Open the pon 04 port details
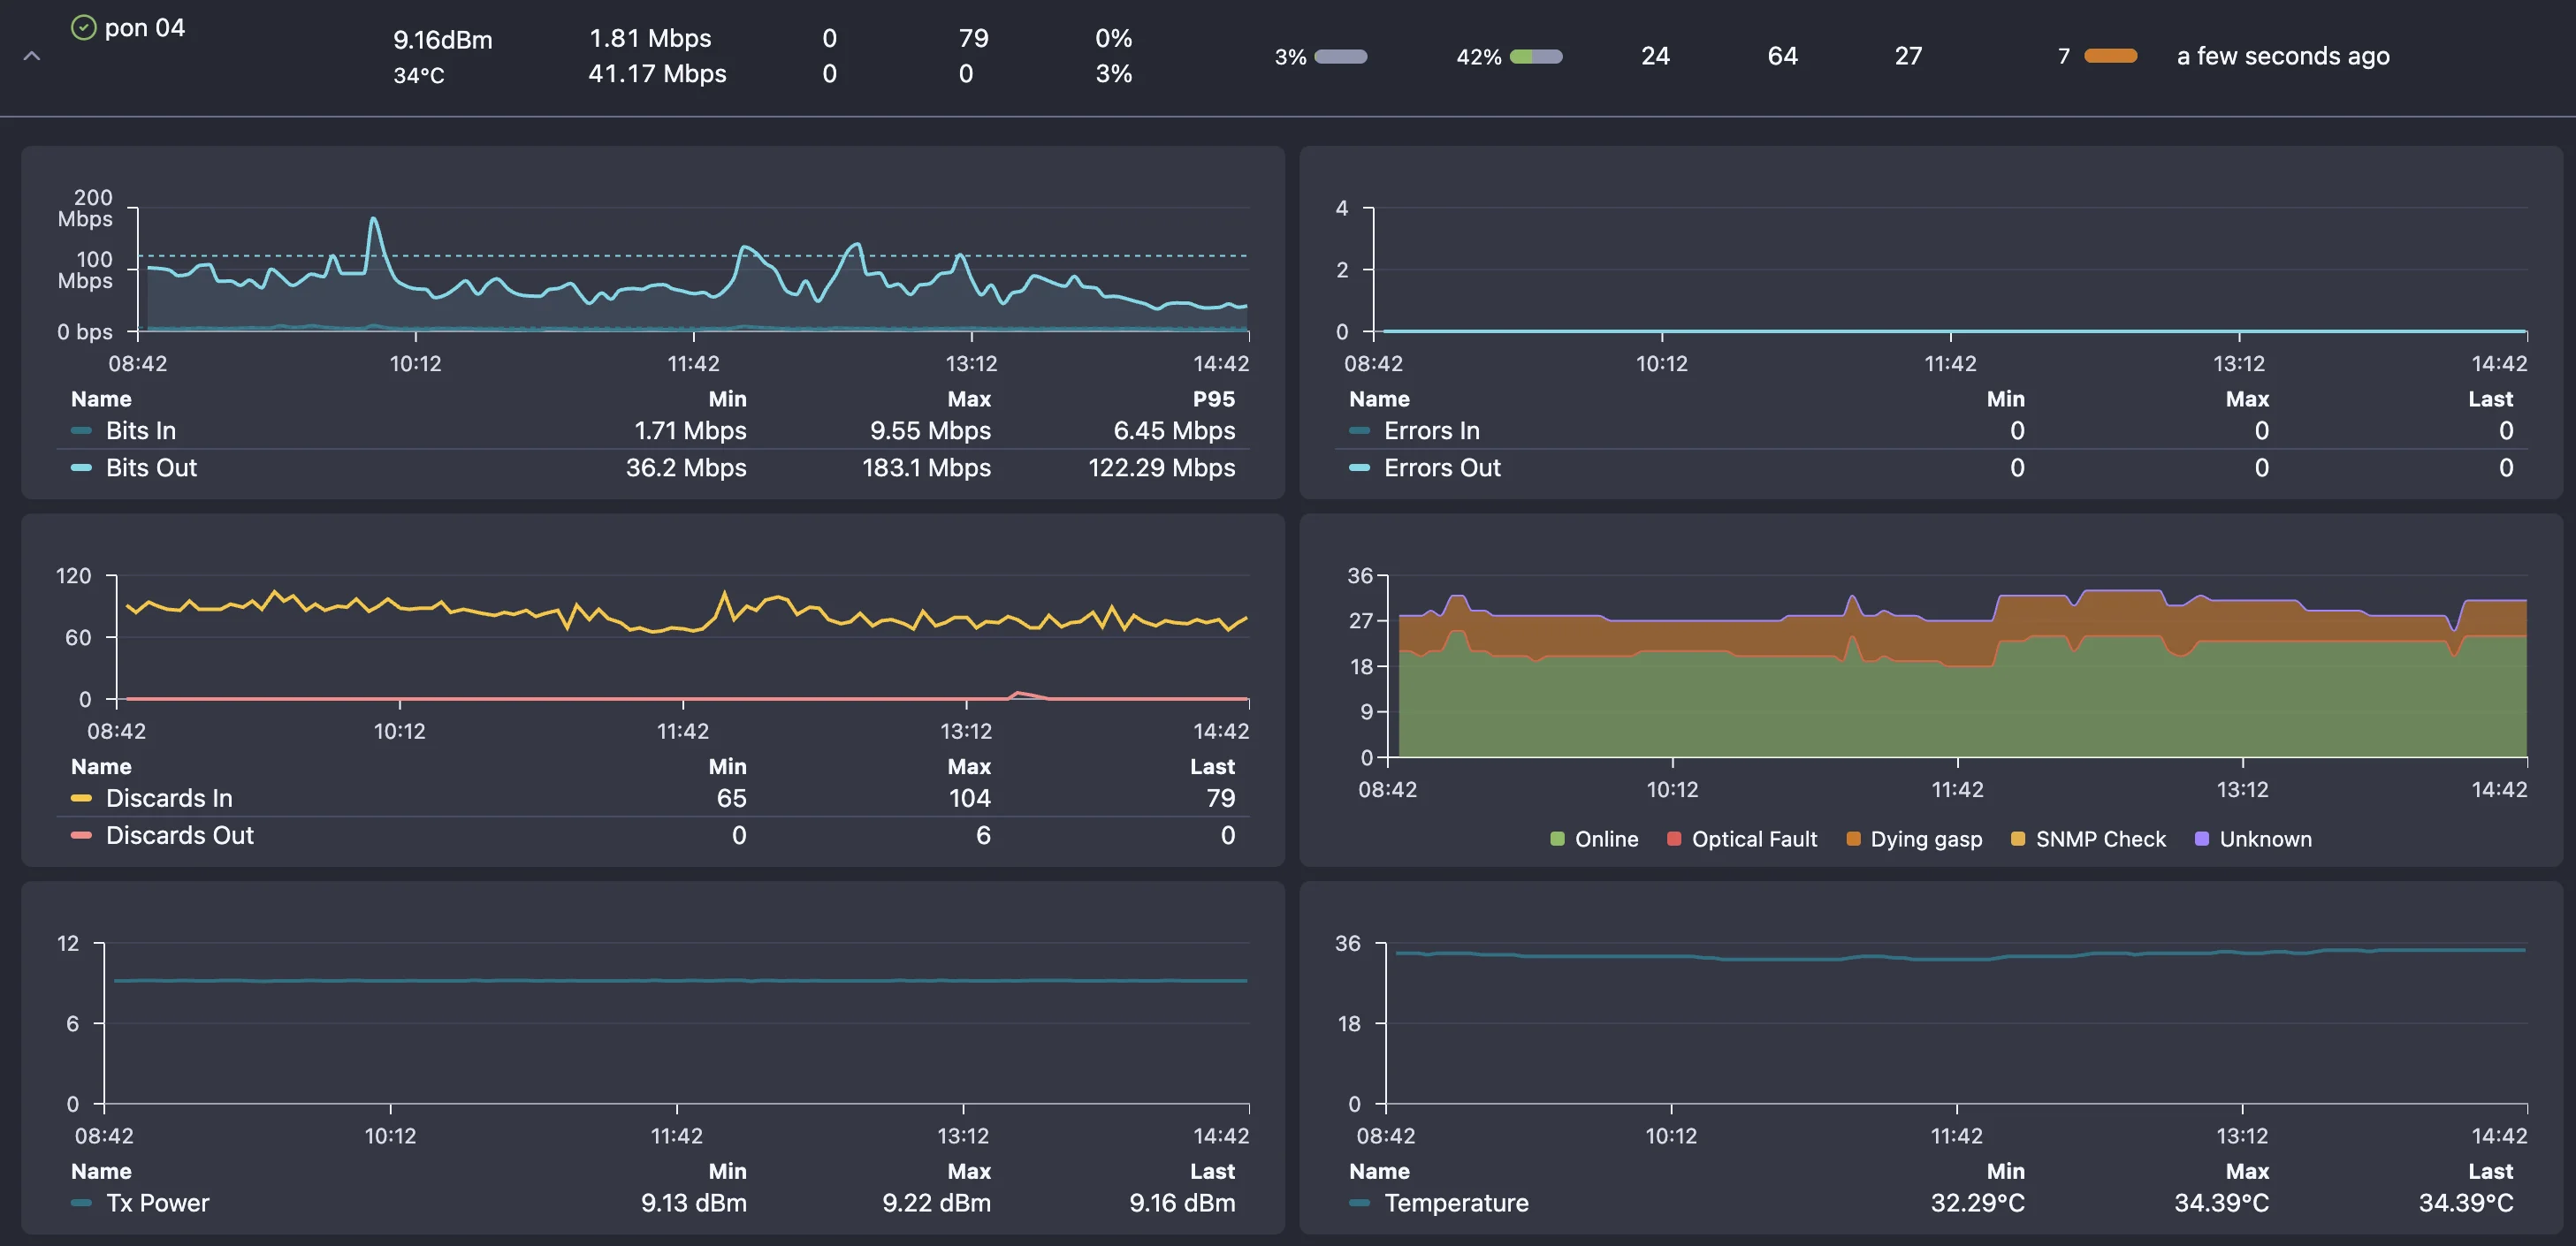Screen dimensions: 2576x1246 coord(146,27)
